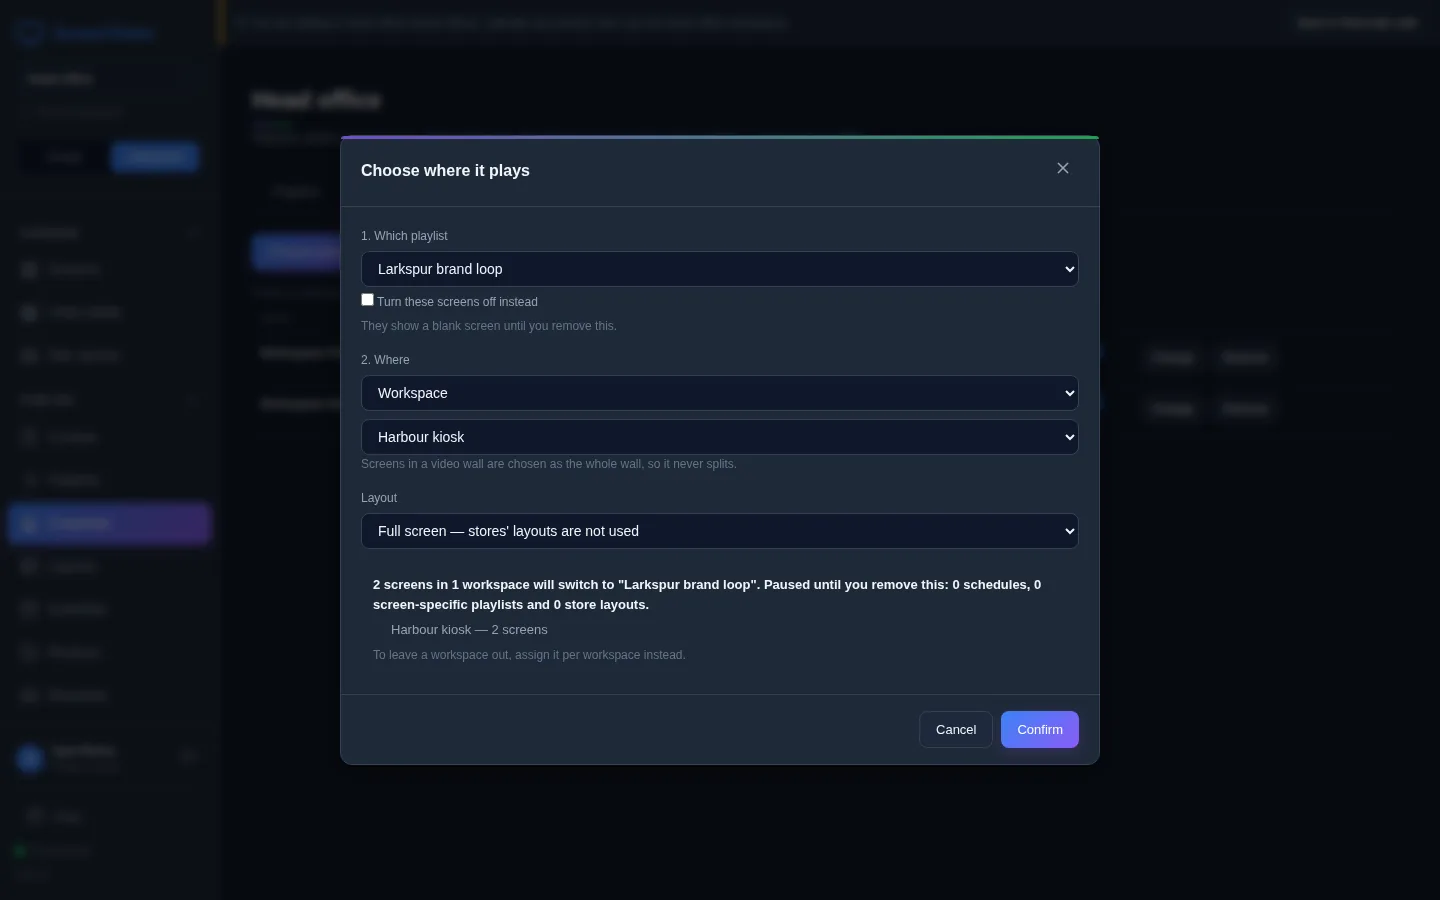Tick the 'Turn these screens off instead' checkbox
The width and height of the screenshot is (1440, 900).
pos(367,300)
